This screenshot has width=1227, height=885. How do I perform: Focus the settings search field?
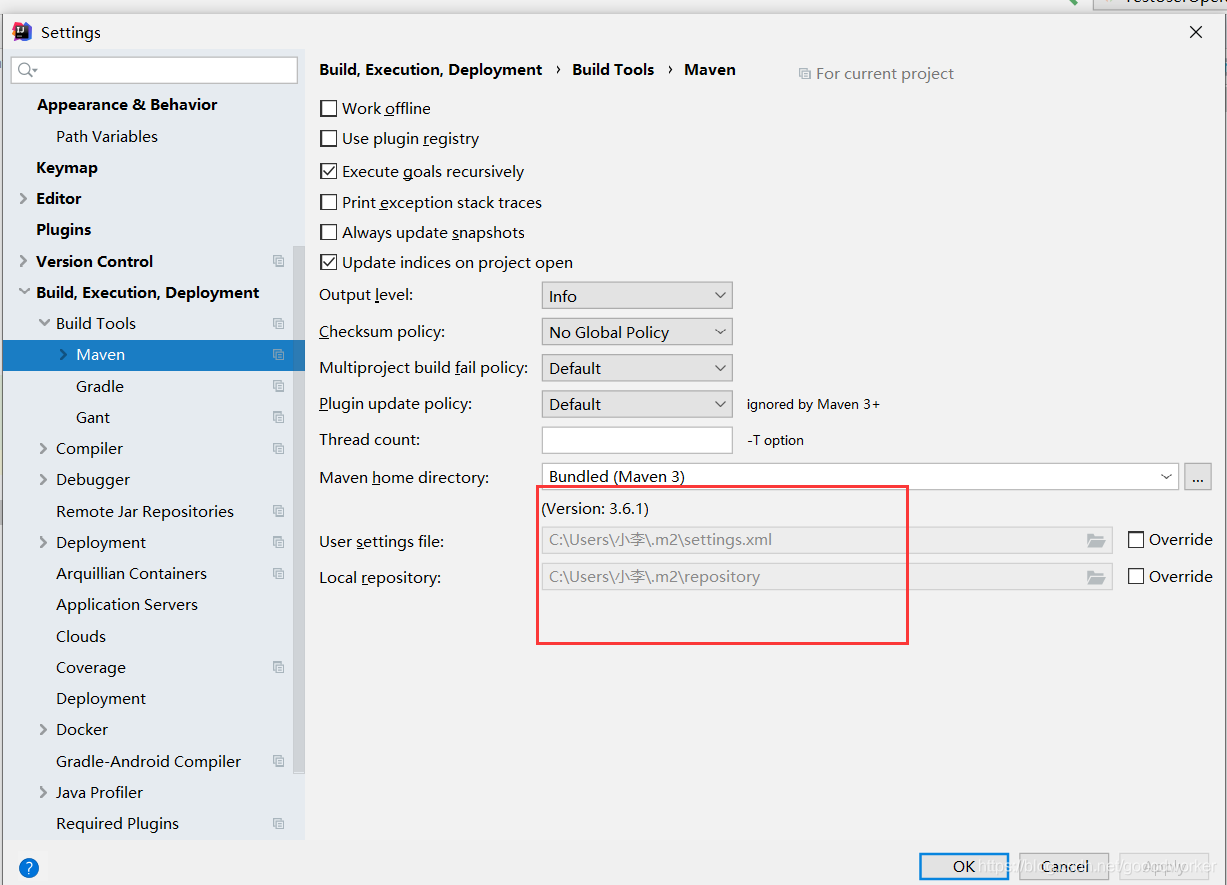pyautogui.click(x=154, y=70)
